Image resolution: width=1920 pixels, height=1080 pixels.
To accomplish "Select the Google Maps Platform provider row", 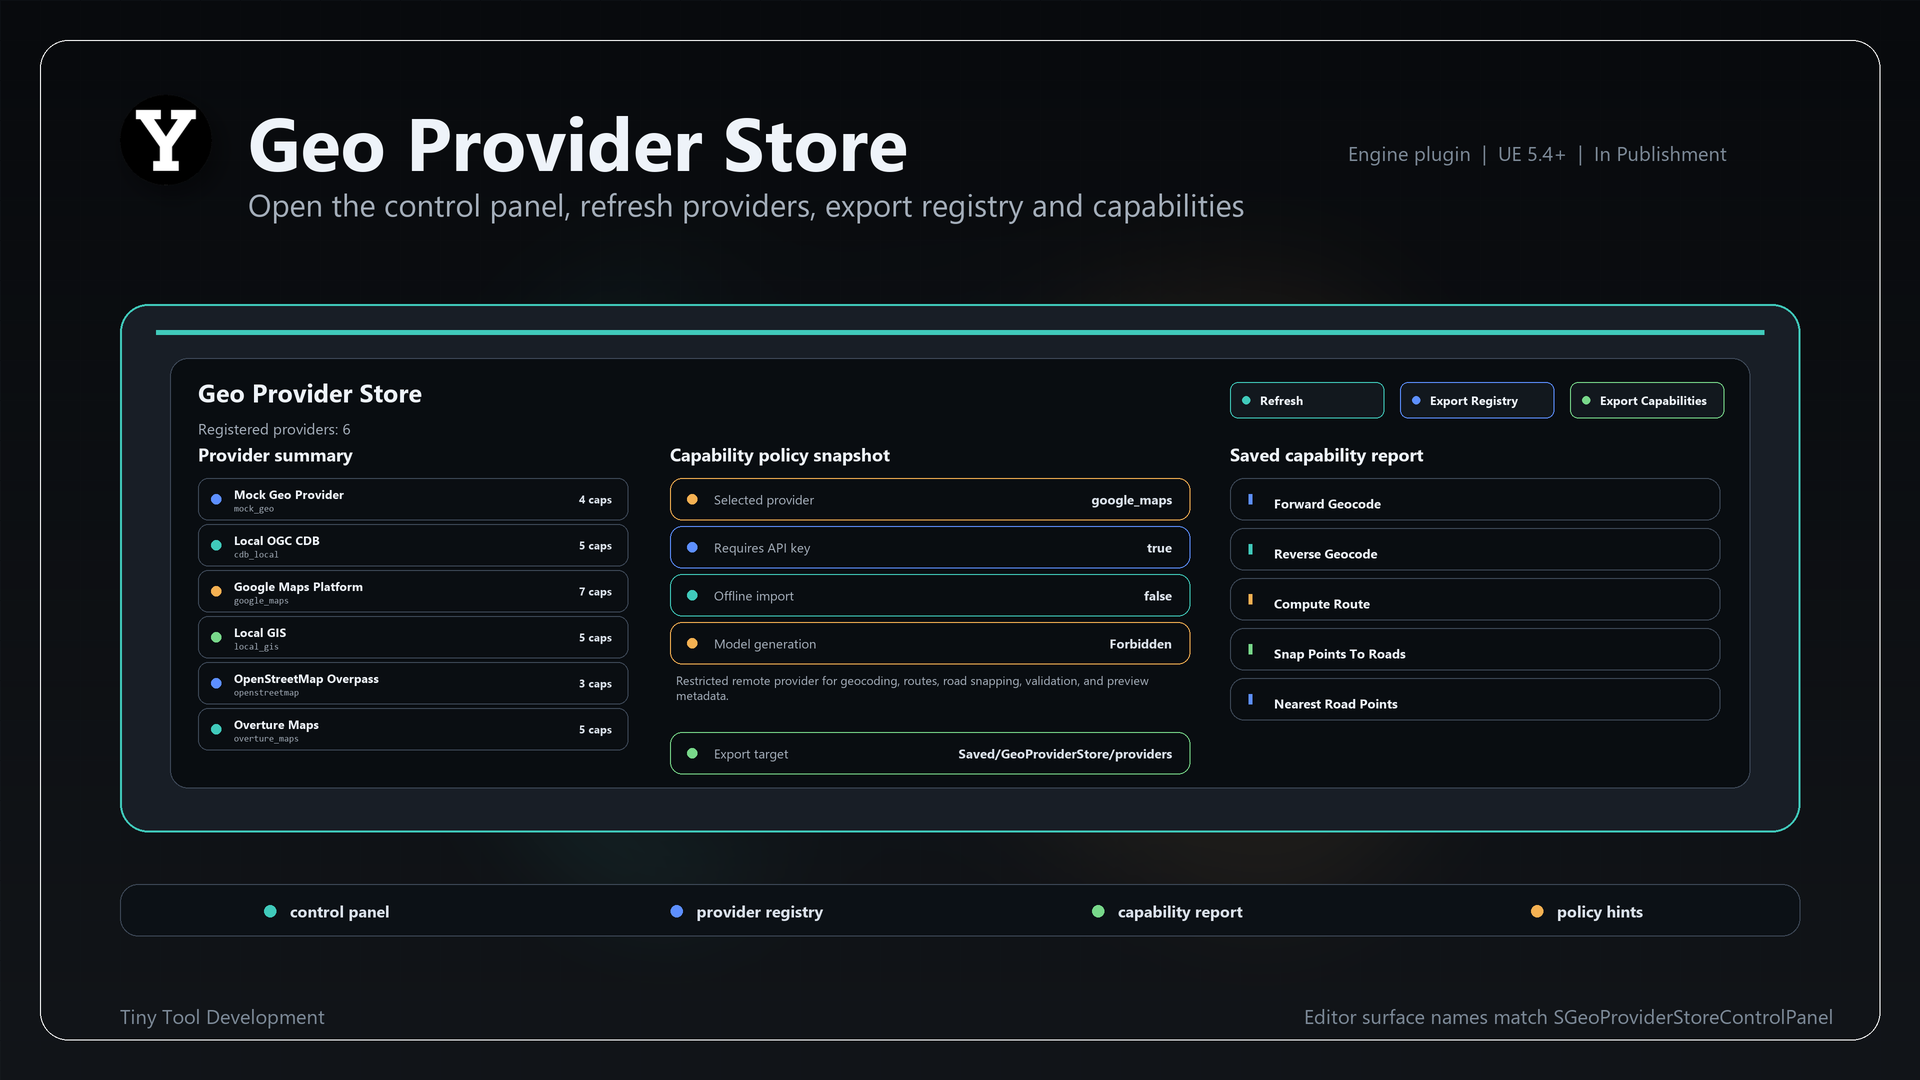I will click(413, 591).
